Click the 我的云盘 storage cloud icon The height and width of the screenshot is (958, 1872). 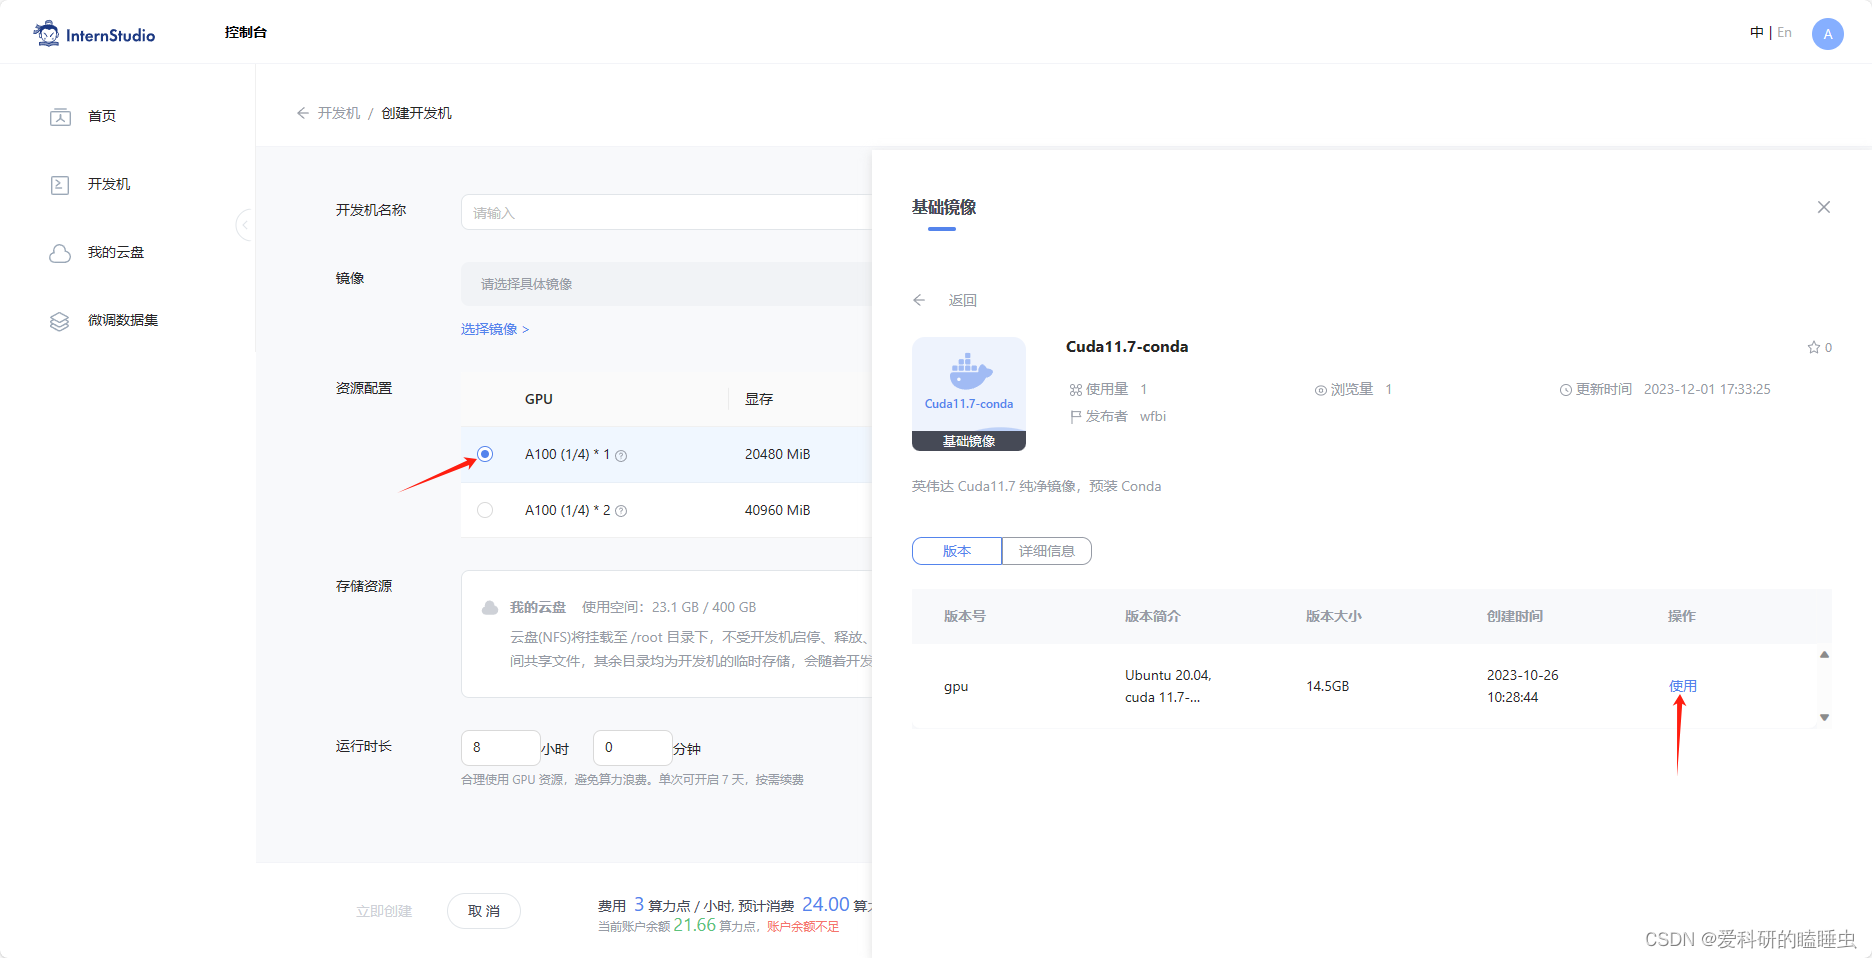tap(490, 607)
